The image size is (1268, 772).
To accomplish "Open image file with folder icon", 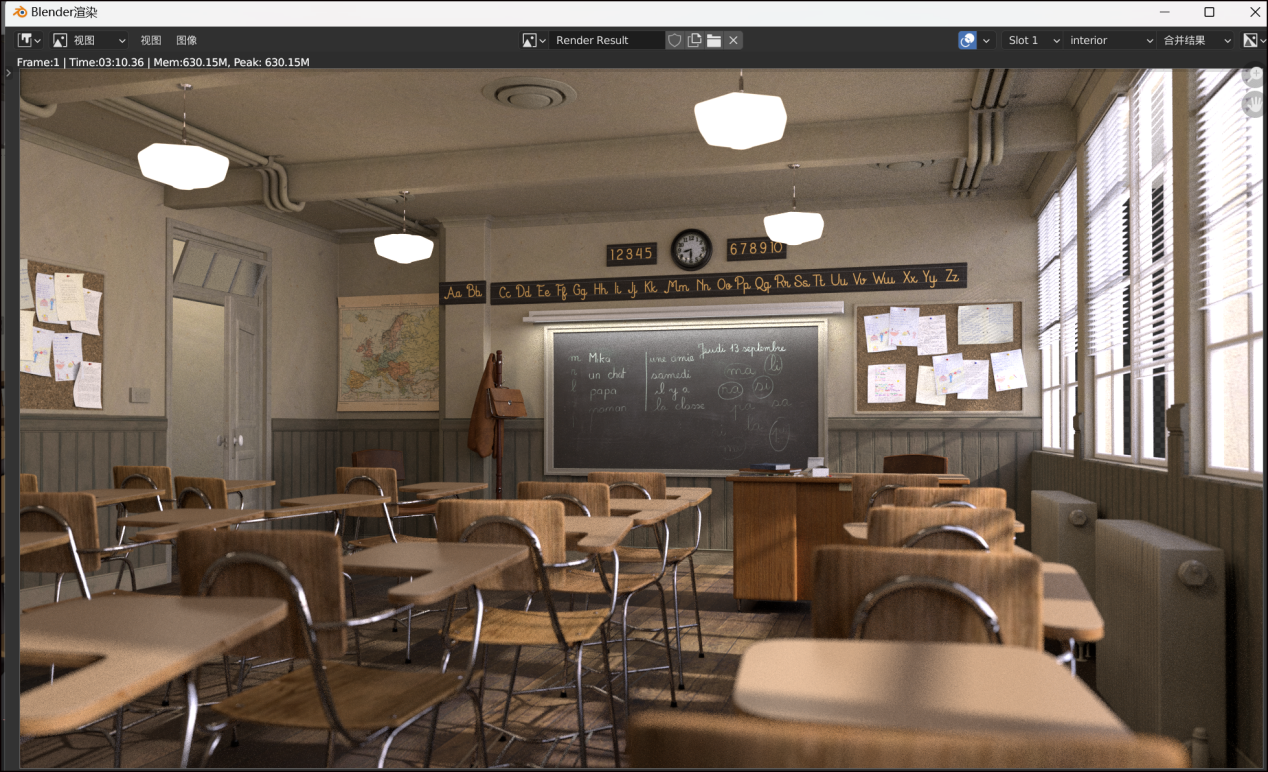I will pyautogui.click(x=714, y=40).
